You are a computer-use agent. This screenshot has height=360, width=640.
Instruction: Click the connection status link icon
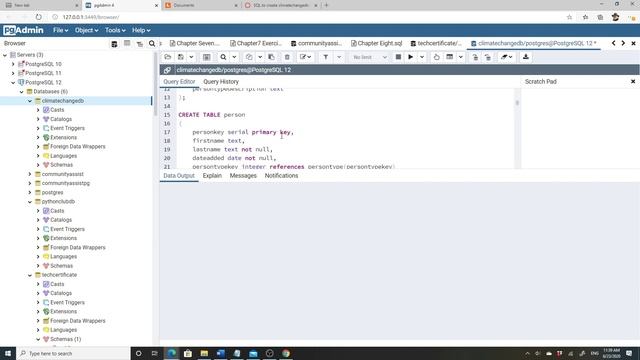pos(167,70)
